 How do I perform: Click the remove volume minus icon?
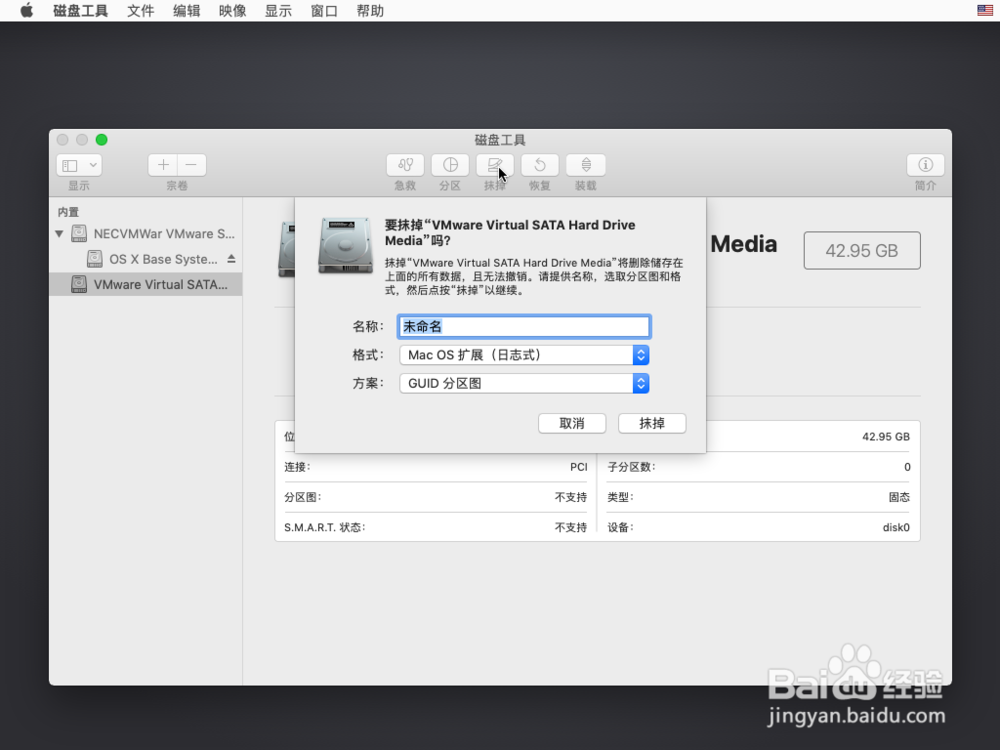point(191,165)
